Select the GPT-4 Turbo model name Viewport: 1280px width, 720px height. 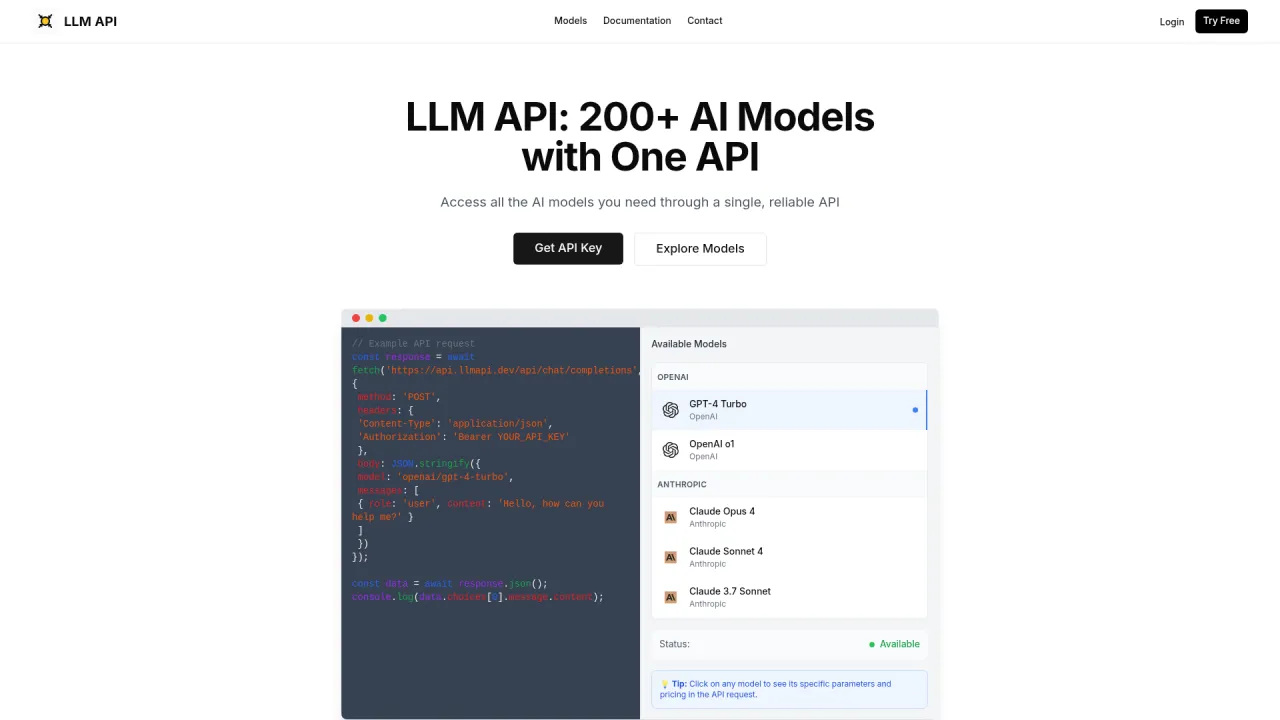click(x=718, y=404)
